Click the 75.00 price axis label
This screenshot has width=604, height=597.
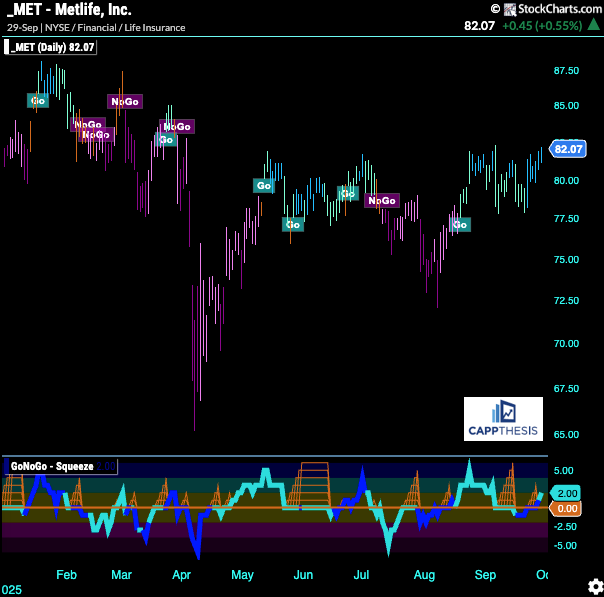point(566,260)
